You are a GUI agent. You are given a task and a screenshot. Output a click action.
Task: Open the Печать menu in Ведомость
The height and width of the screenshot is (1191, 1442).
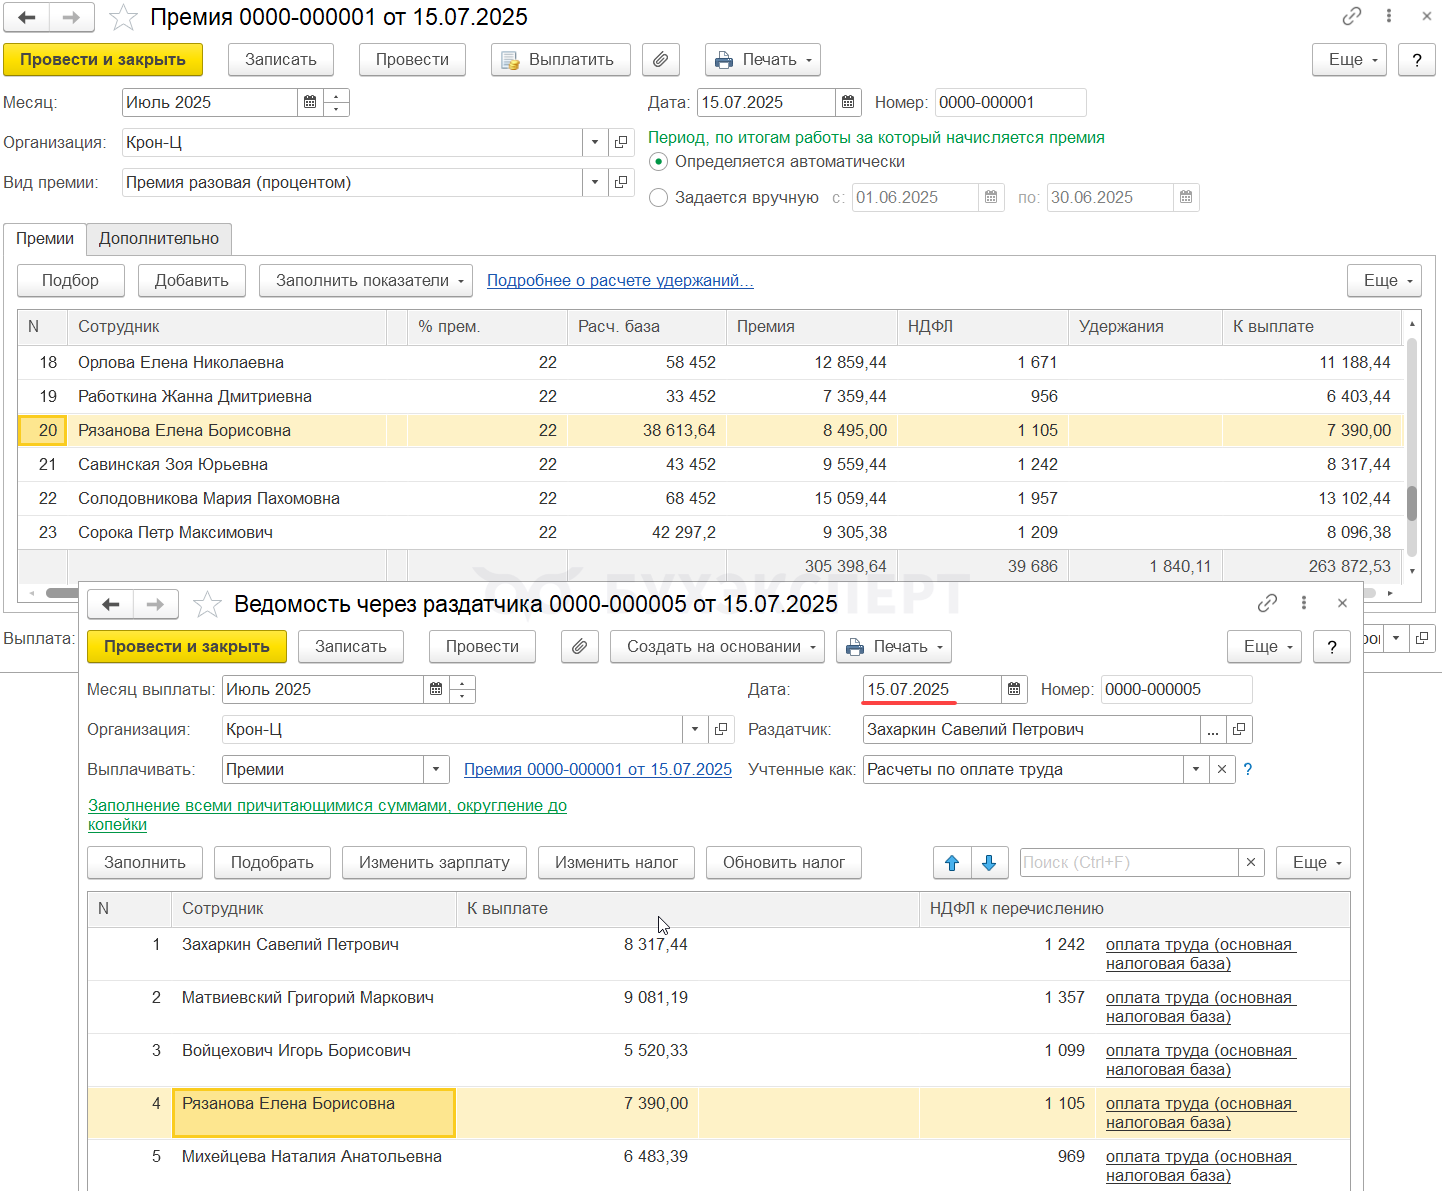[x=893, y=647]
